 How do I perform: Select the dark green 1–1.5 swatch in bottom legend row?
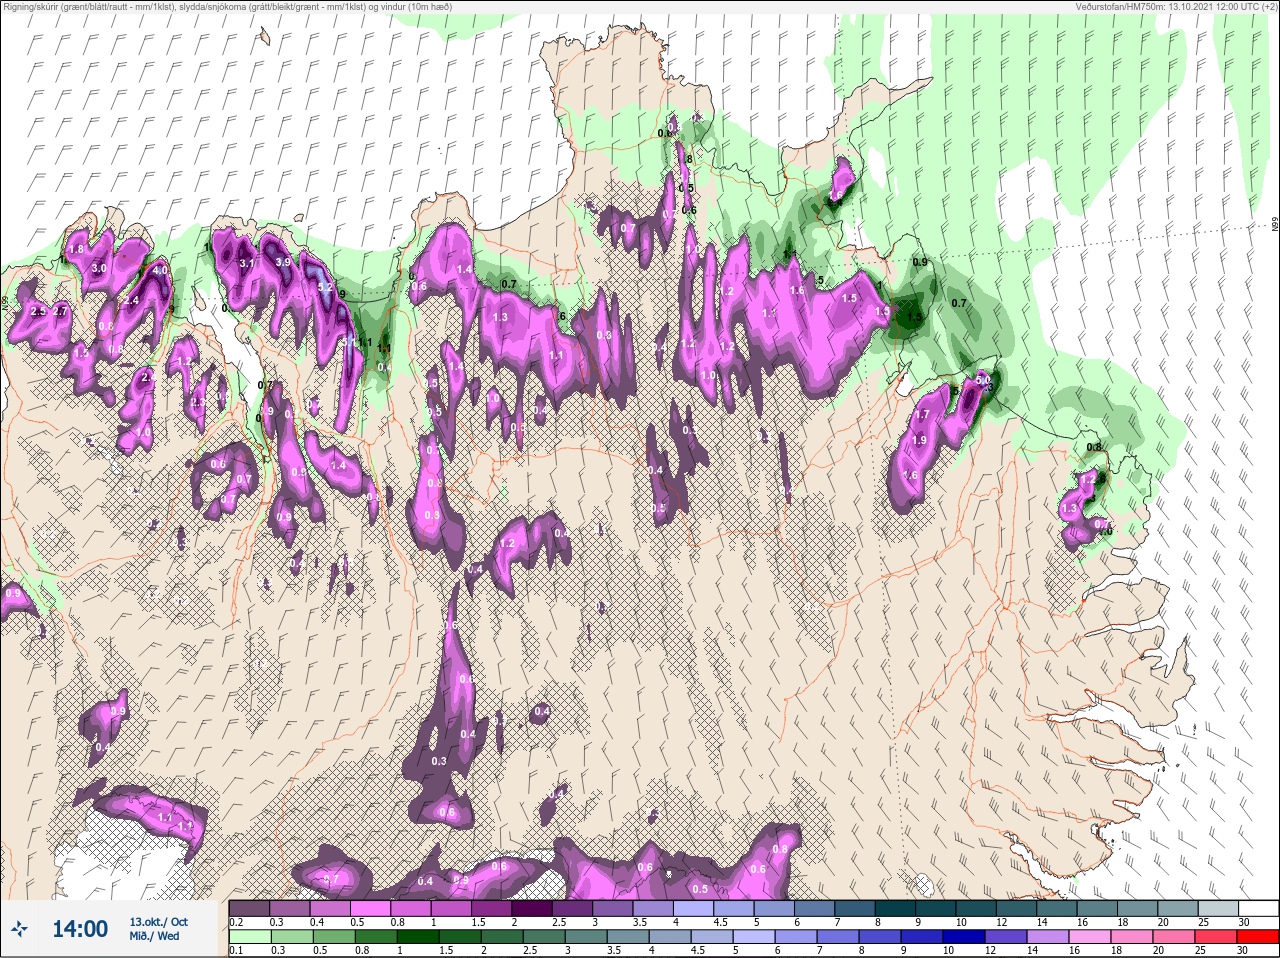pyautogui.click(x=418, y=937)
